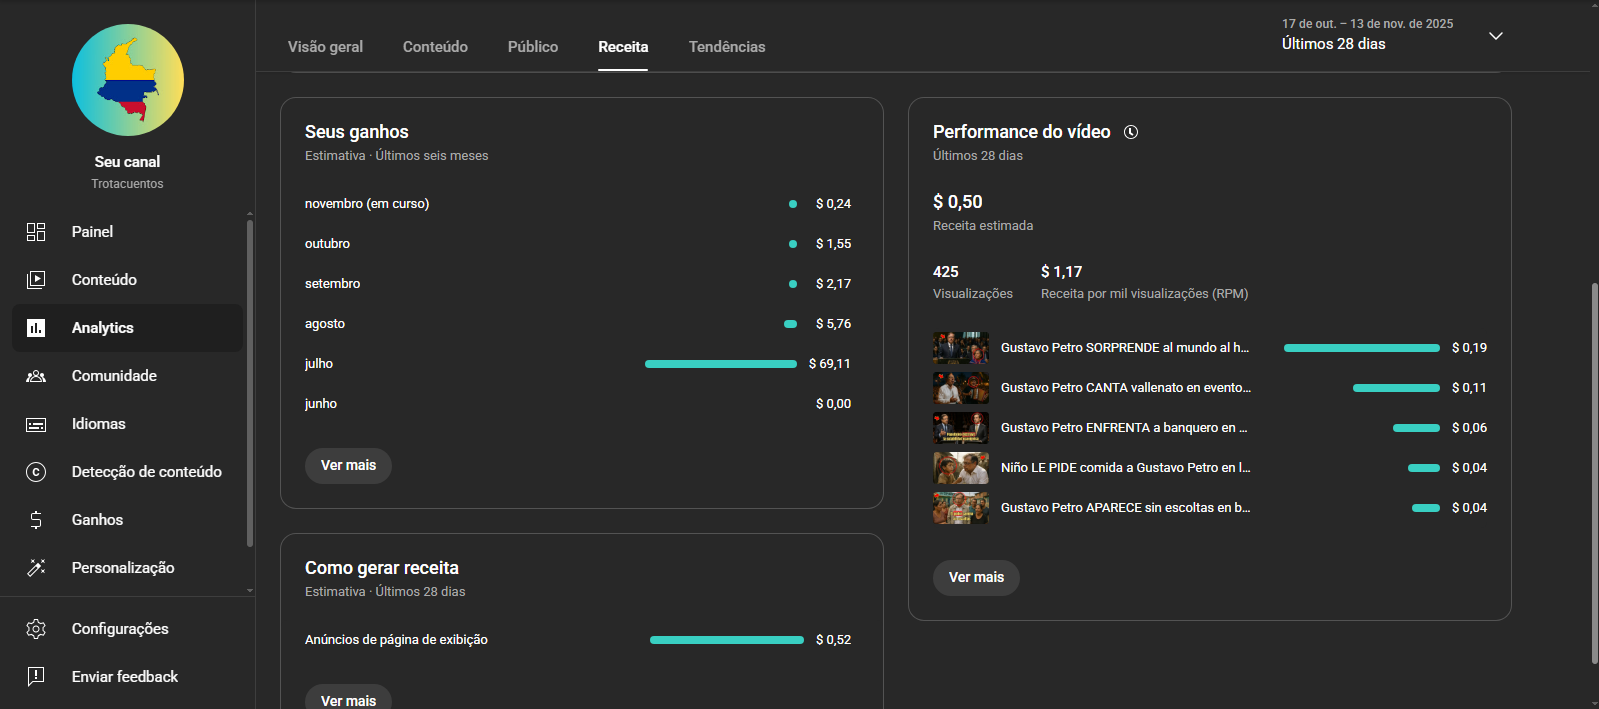Click the Ganhos dollar sign icon
This screenshot has height=709, width=1599.
(36, 520)
